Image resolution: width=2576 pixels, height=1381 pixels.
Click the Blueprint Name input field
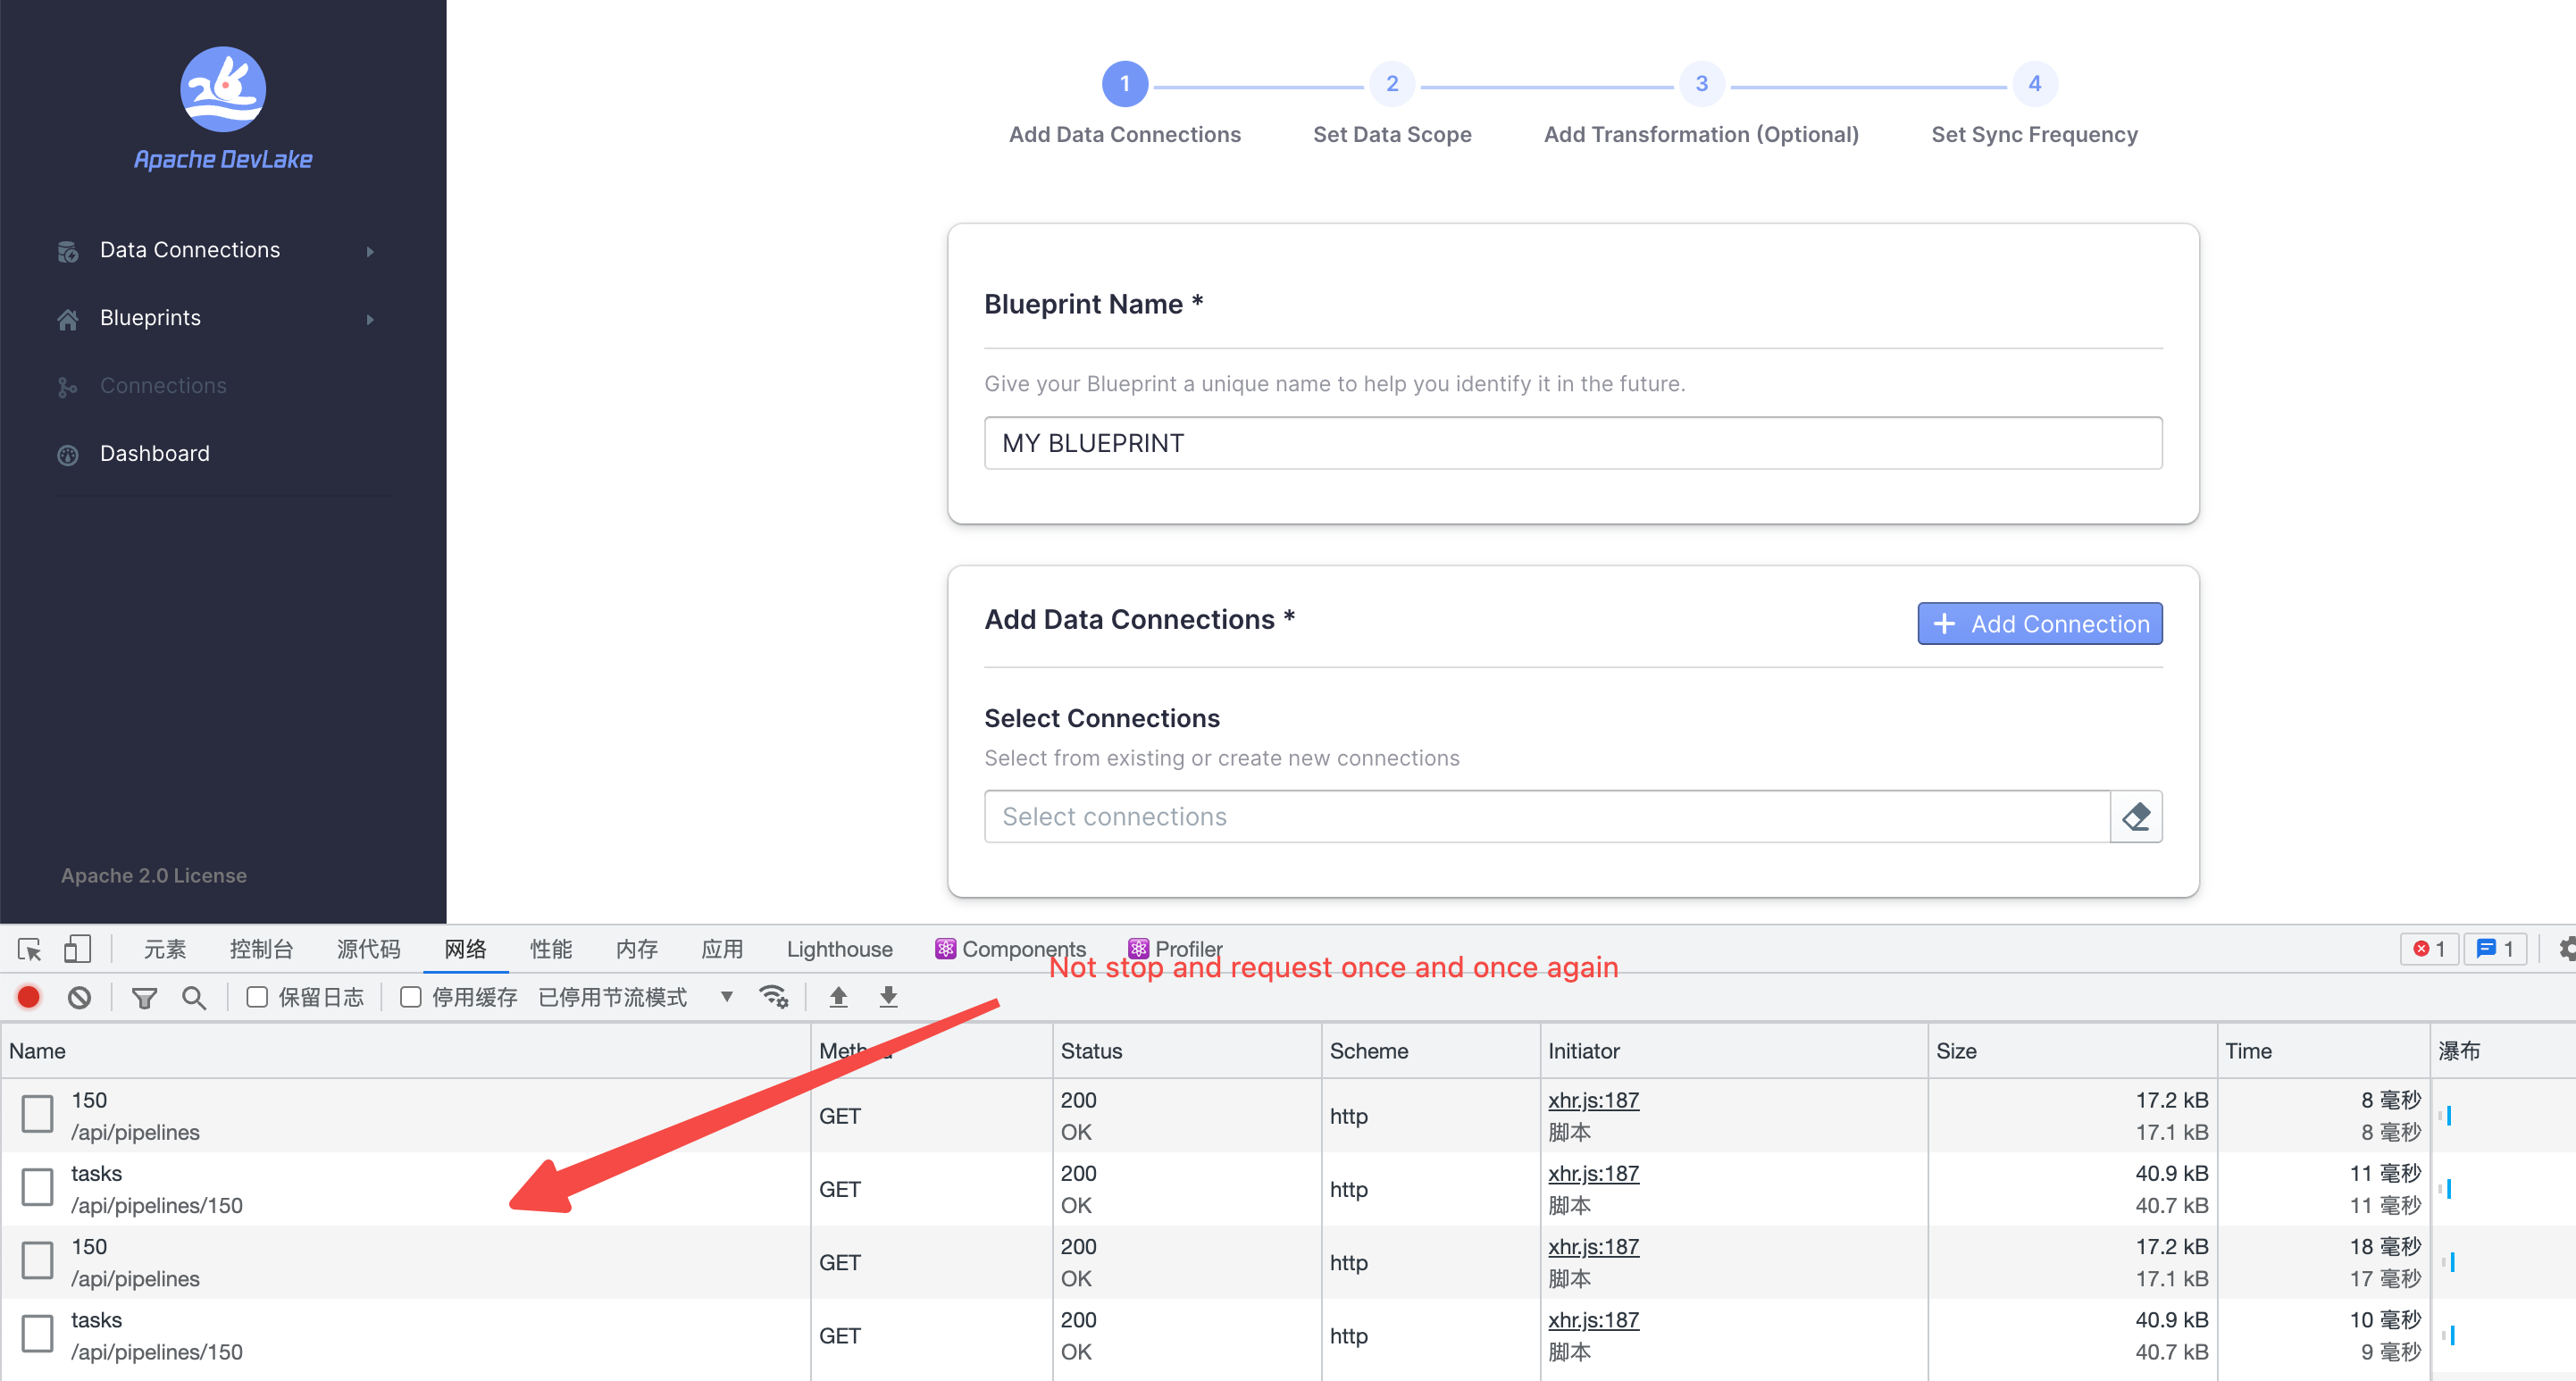pyautogui.click(x=1572, y=443)
